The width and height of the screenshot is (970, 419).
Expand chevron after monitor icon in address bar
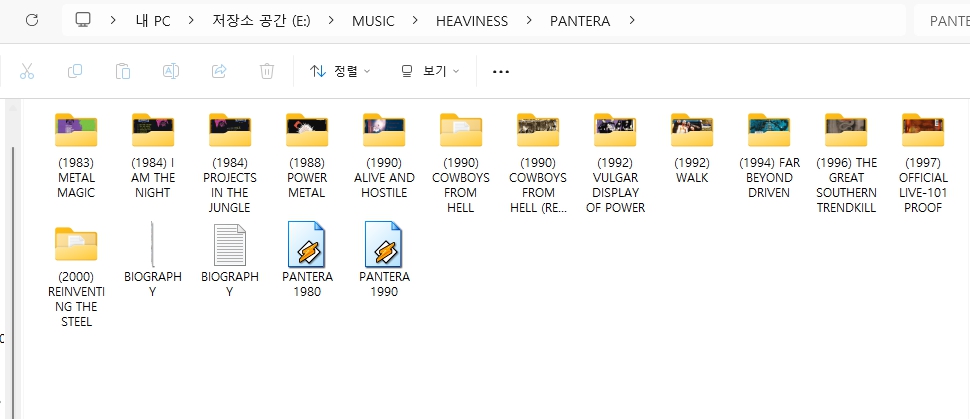[113, 20]
